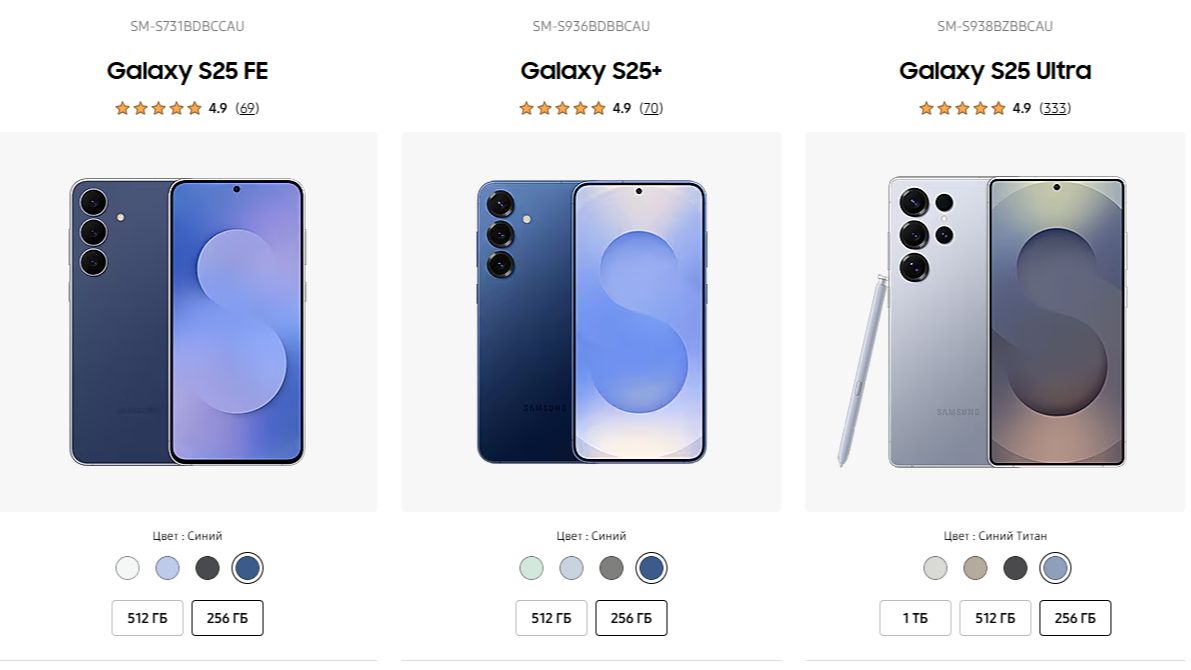Select blue titanium swatch for S25 Ultra
Image resolution: width=1191 pixels, height=670 pixels.
1055,568
